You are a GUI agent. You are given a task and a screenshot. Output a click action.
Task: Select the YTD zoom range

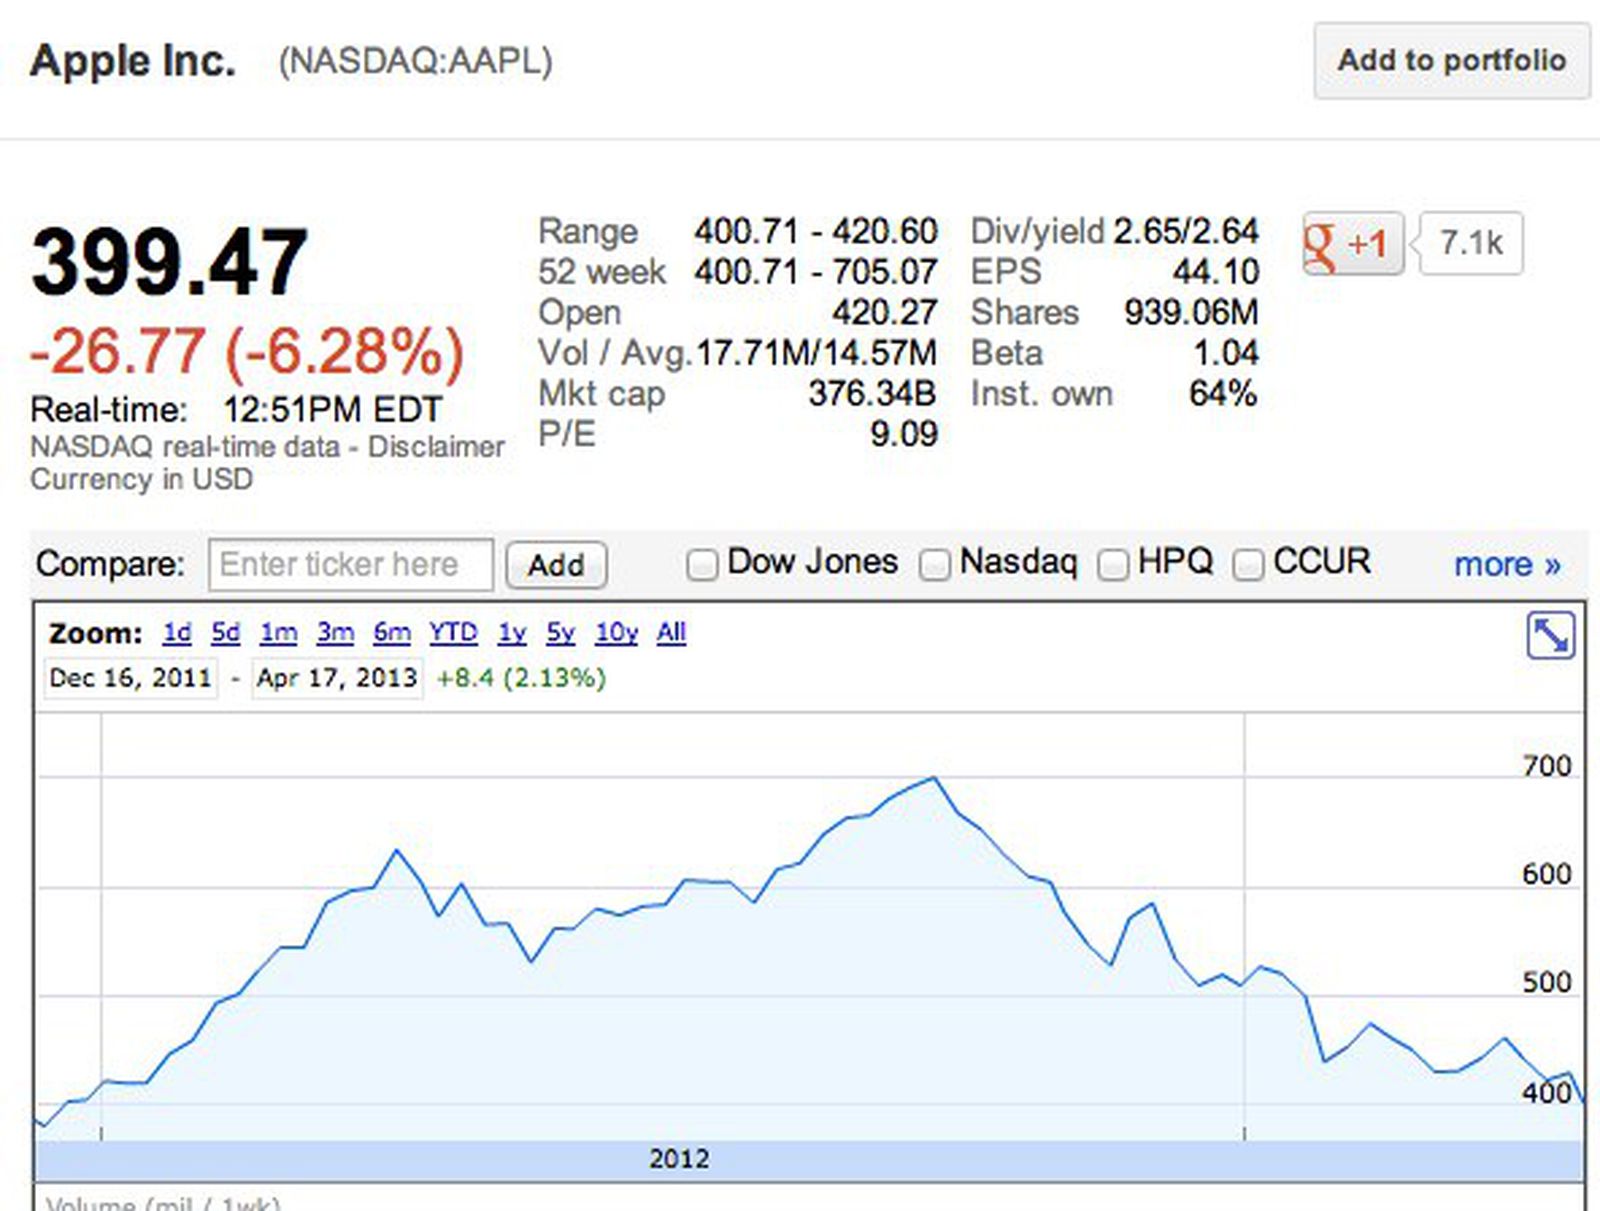(454, 633)
